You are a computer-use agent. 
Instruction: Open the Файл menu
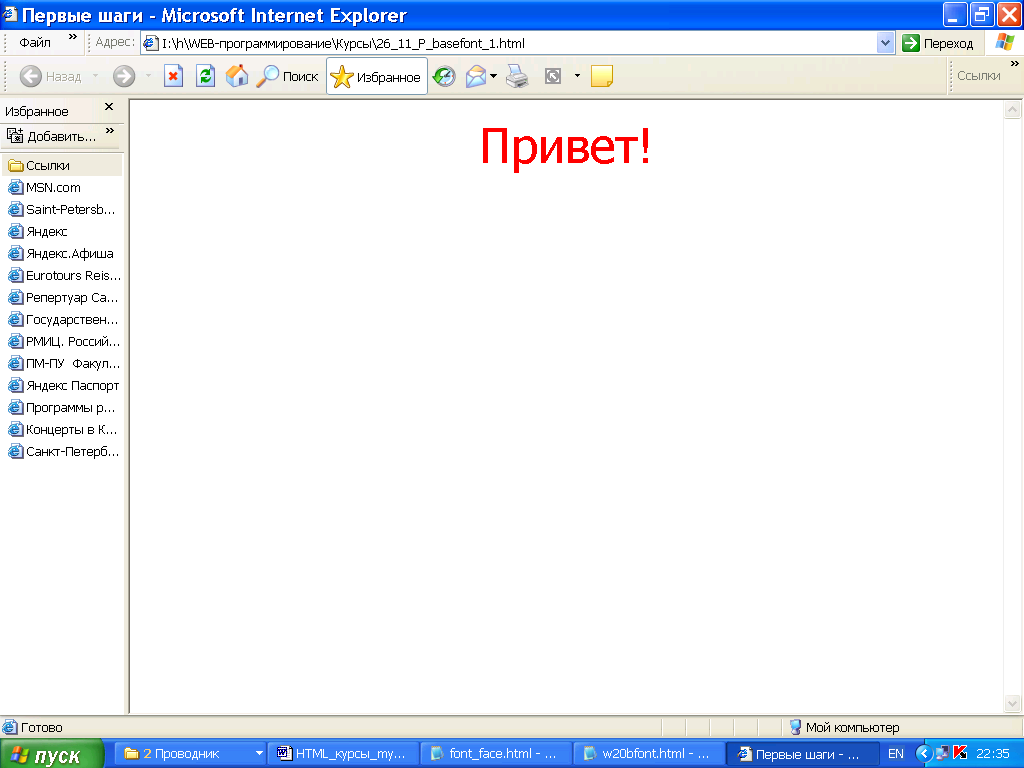(x=35, y=43)
